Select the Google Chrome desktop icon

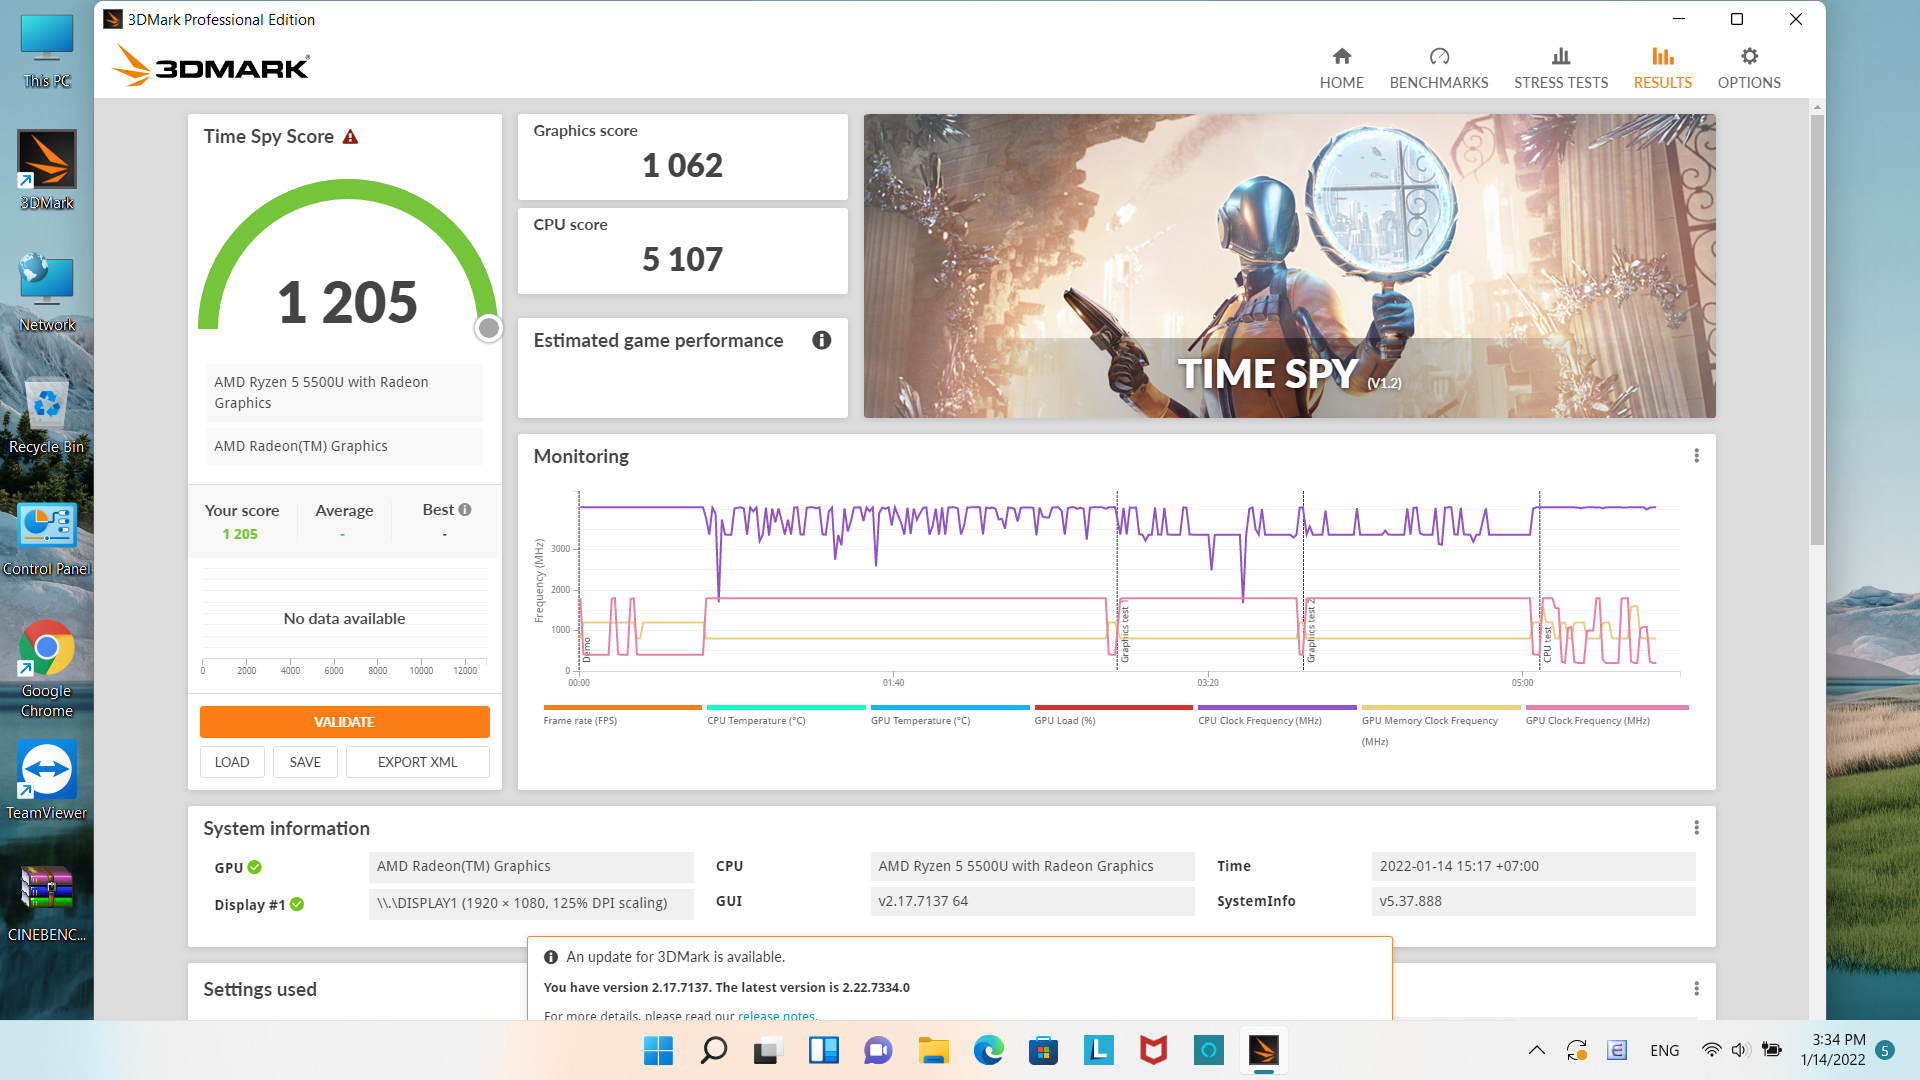pyautogui.click(x=46, y=668)
